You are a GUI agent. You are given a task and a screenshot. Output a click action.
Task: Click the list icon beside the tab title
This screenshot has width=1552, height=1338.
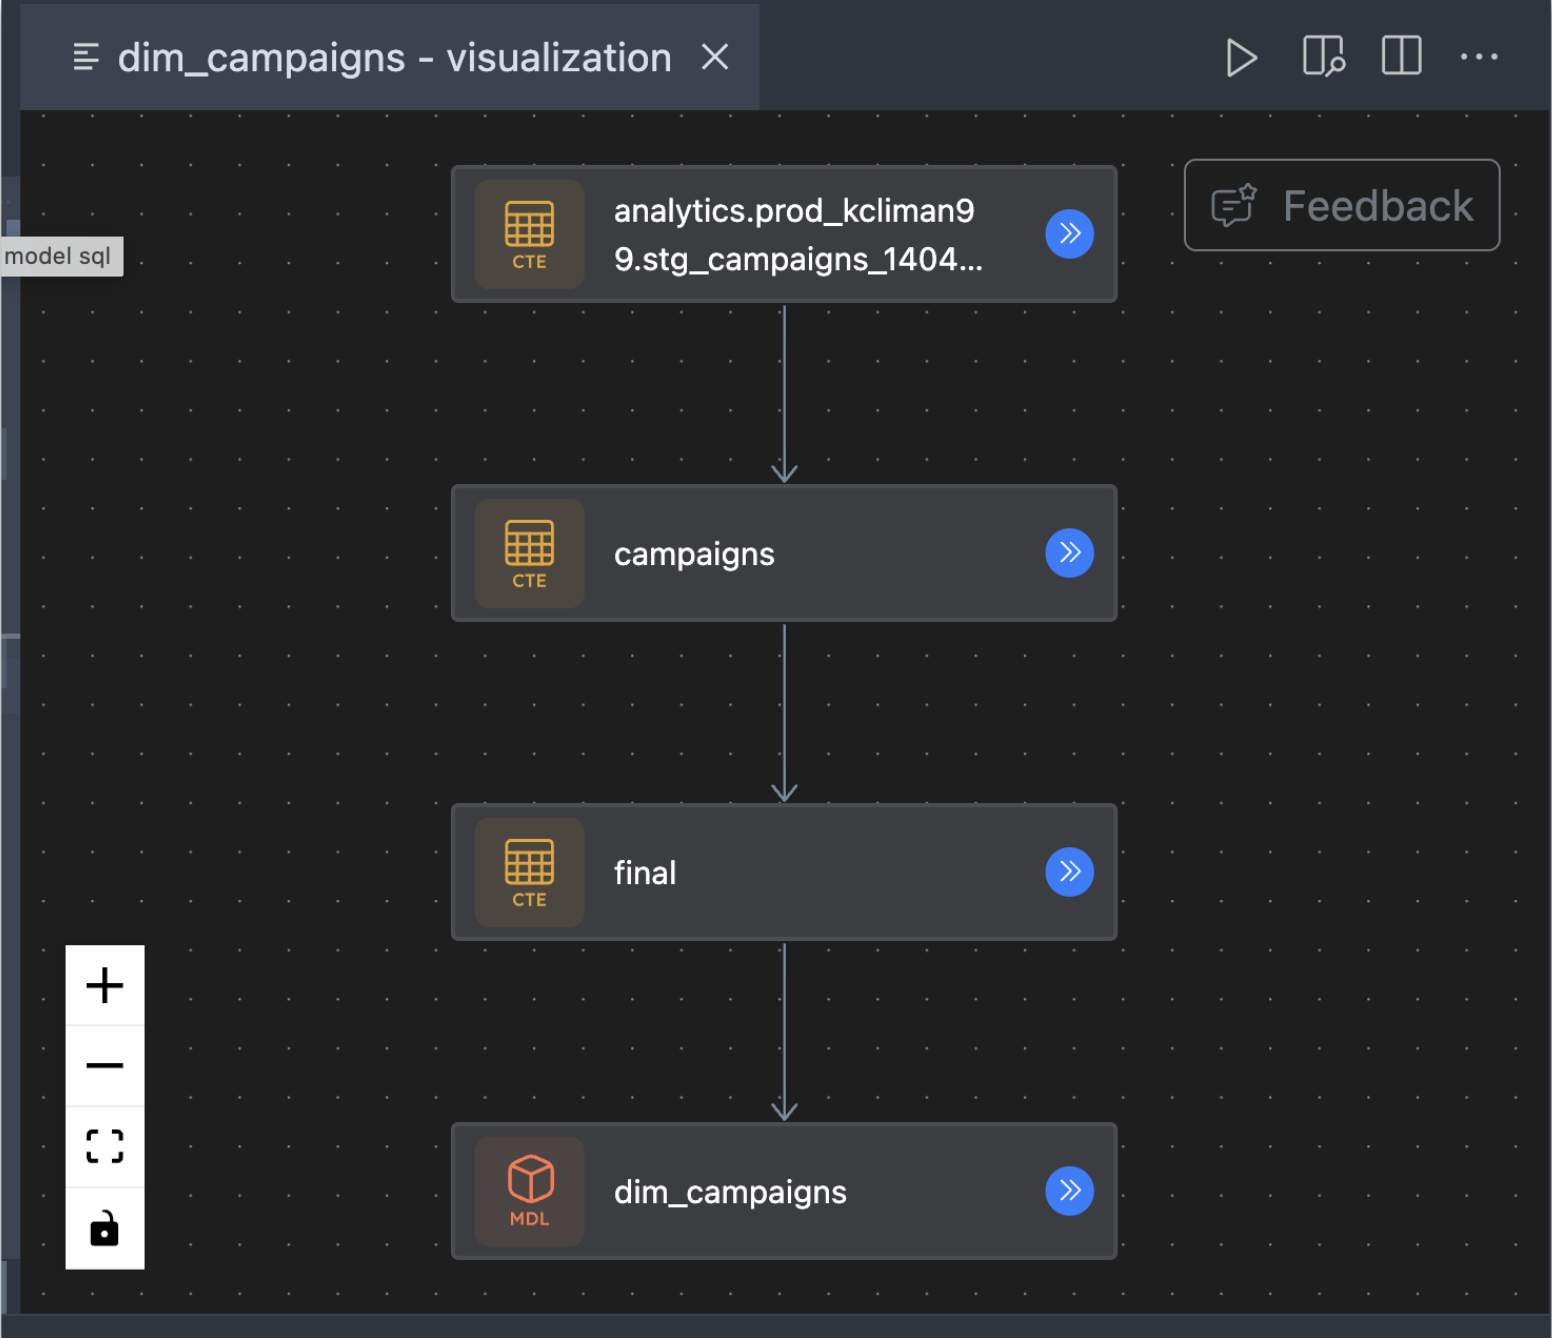tap(86, 57)
